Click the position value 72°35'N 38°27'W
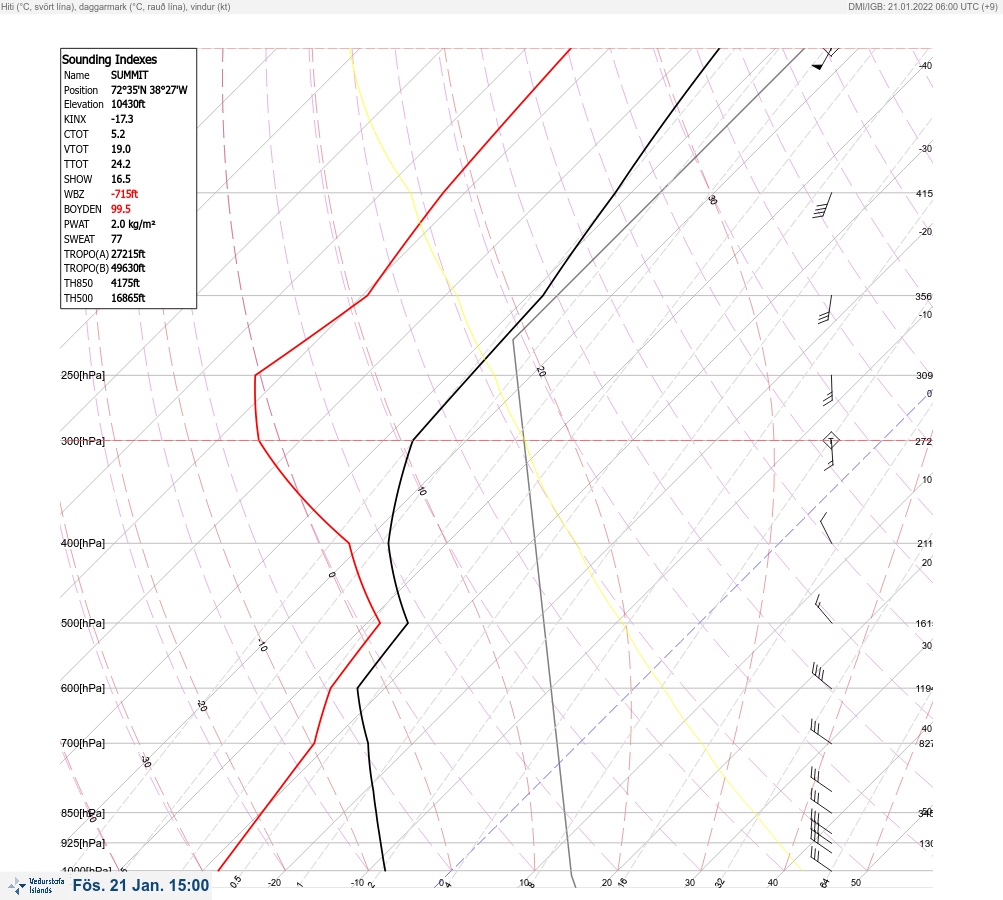This screenshot has width=1003, height=900. (x=149, y=90)
